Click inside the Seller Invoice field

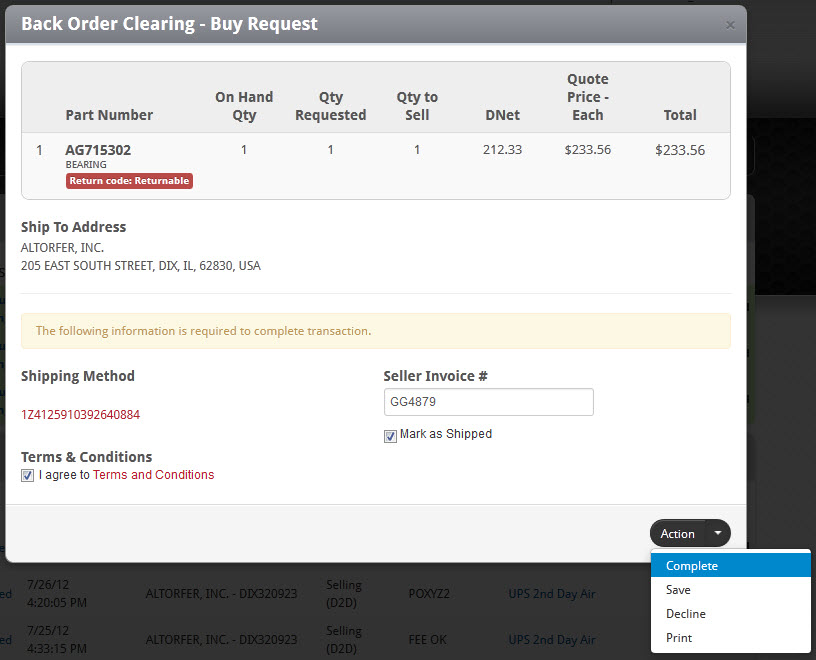488,401
